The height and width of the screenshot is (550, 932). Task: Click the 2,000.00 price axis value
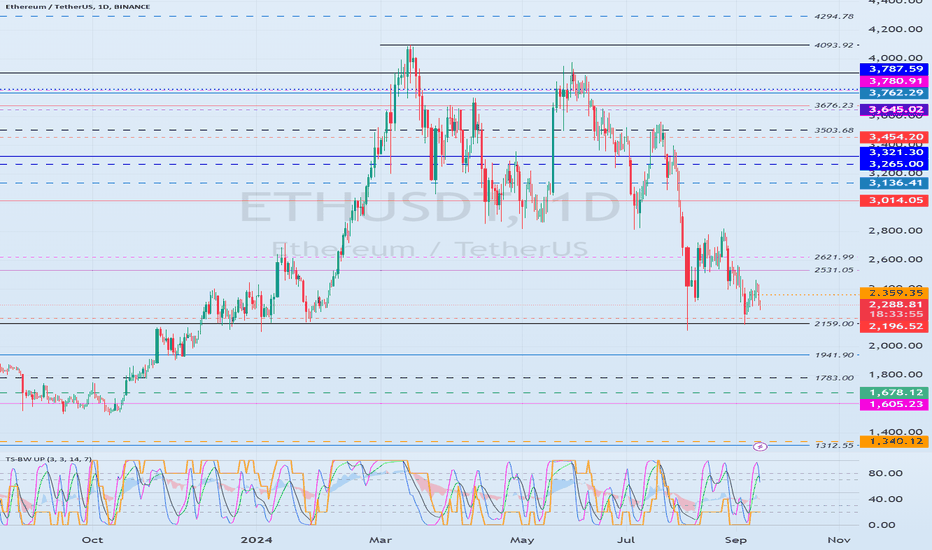[895, 346]
